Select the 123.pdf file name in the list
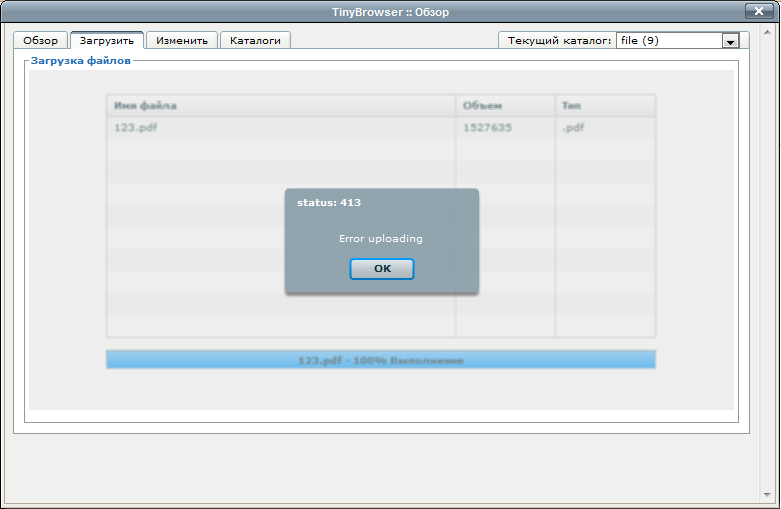Screen dimensions: 781x509 135,128
